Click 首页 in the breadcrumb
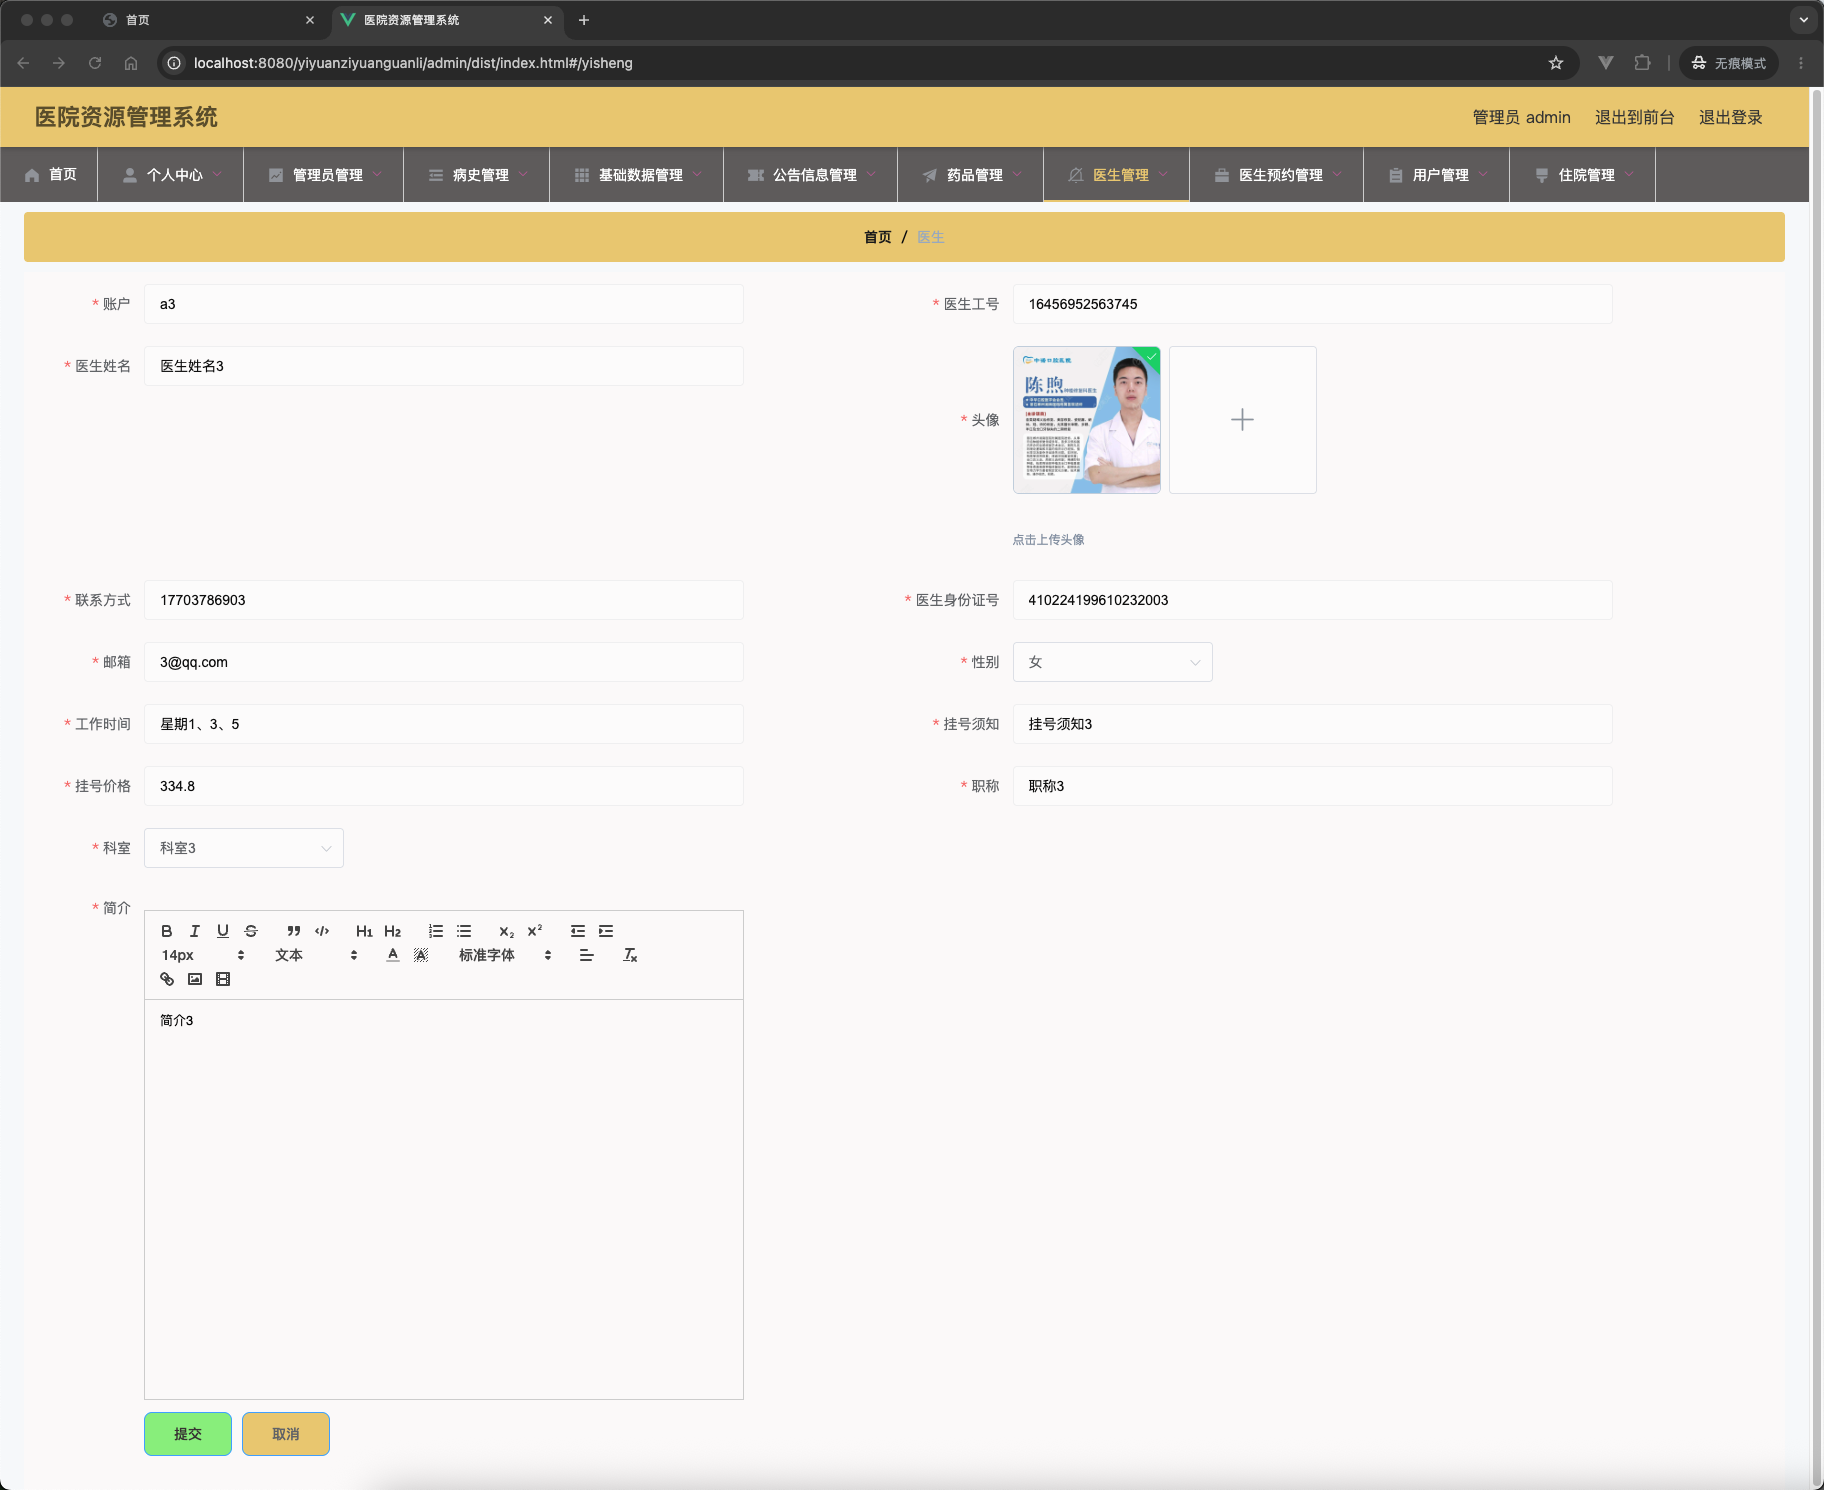The height and width of the screenshot is (1490, 1824). [x=877, y=237]
